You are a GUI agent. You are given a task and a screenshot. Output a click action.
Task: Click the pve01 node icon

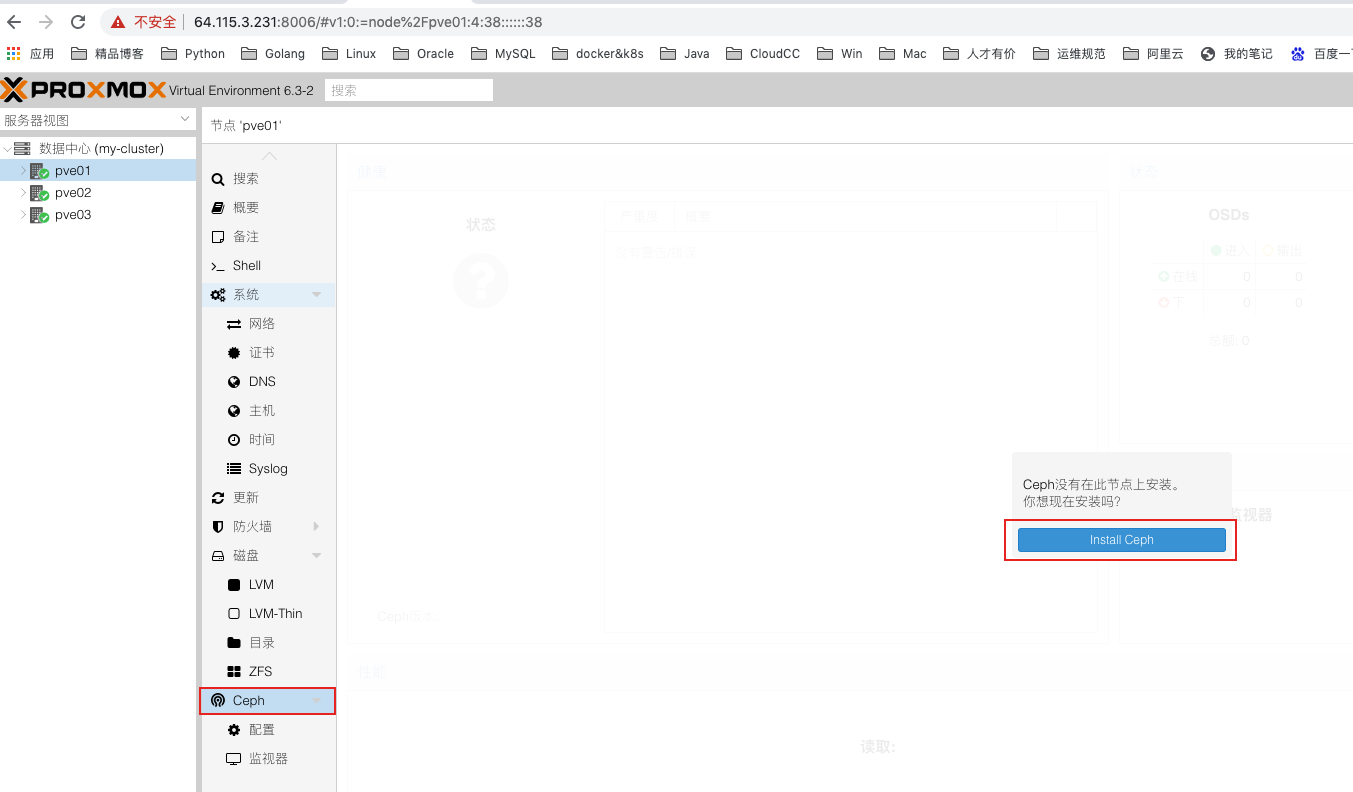pyautogui.click(x=39, y=171)
